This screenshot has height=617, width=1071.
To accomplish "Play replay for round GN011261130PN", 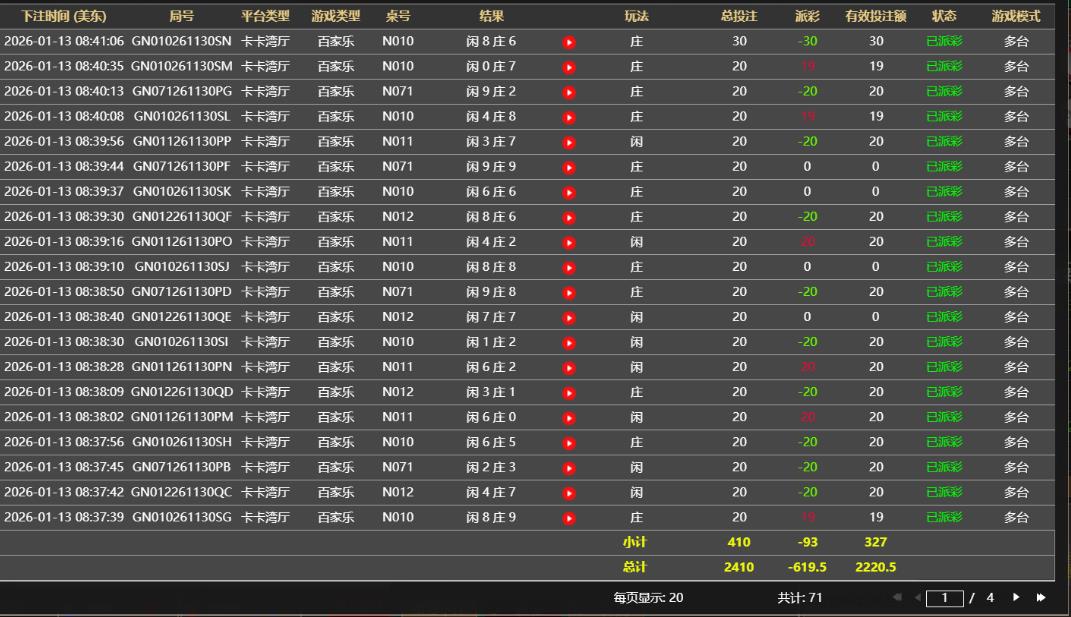I will point(569,368).
